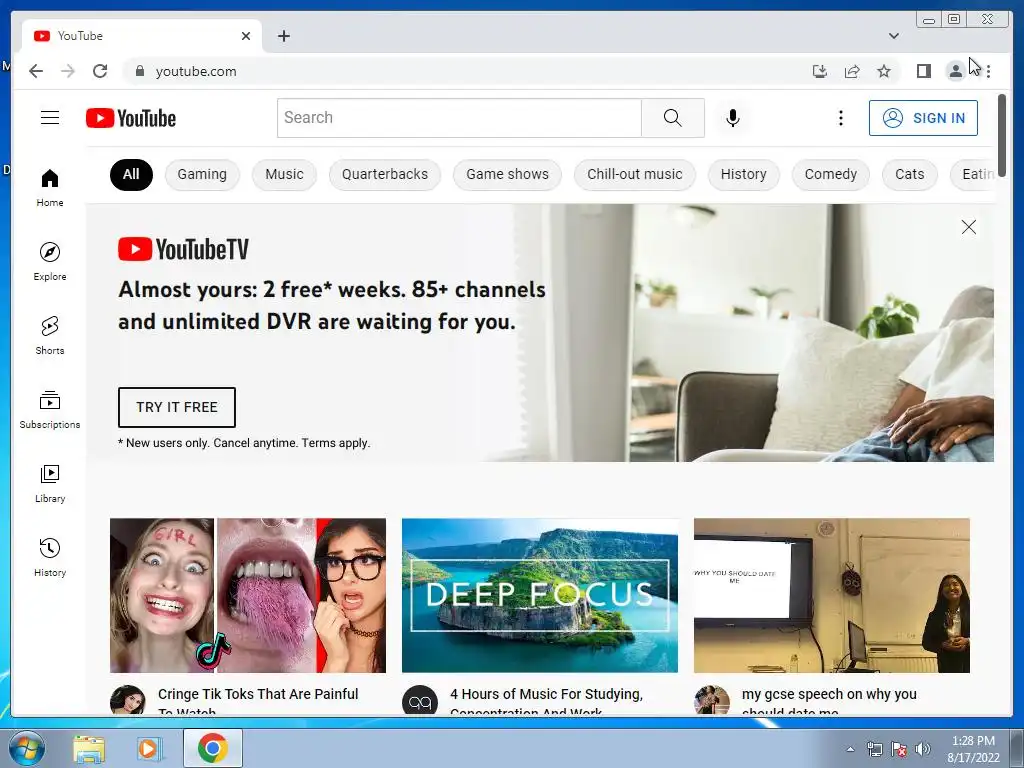Select the All filter chip
The width and height of the screenshot is (1024, 768).
point(131,174)
